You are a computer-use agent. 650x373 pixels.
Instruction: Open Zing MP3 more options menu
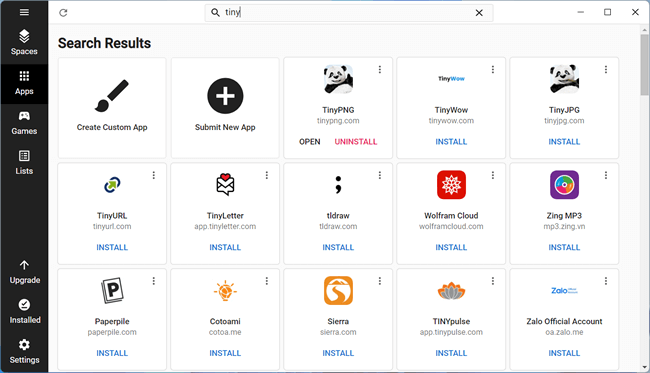point(606,175)
